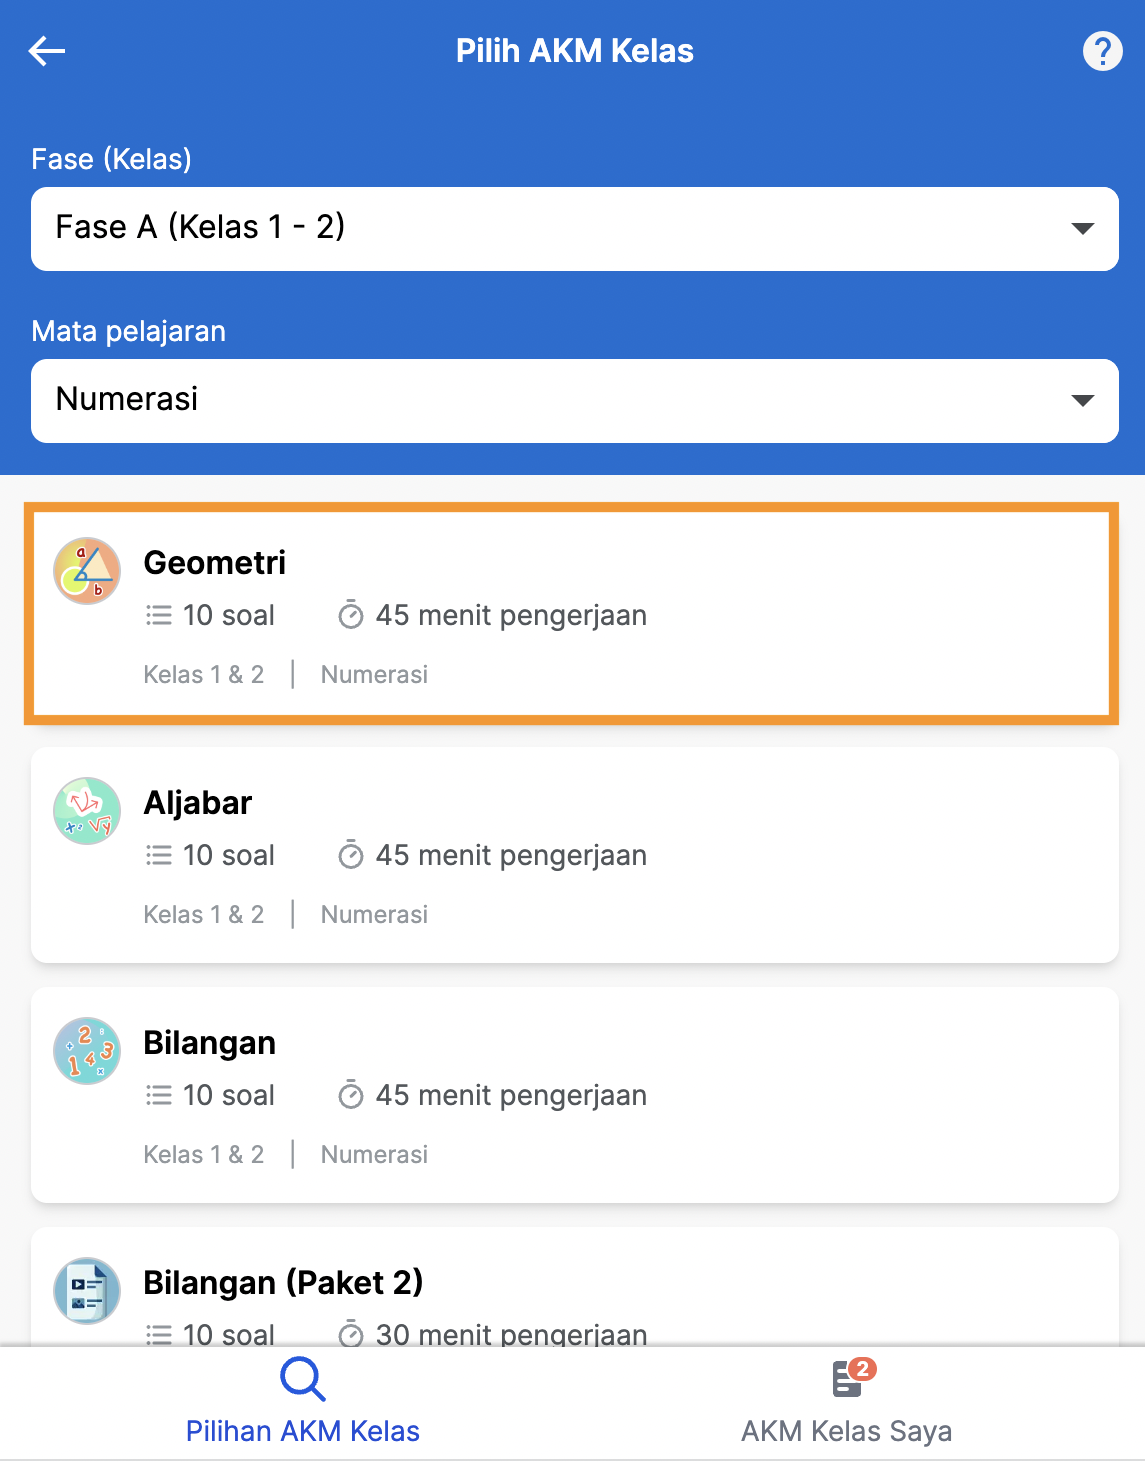Tap the timer icon in Geometri card
The image size is (1145, 1462).
(x=351, y=615)
